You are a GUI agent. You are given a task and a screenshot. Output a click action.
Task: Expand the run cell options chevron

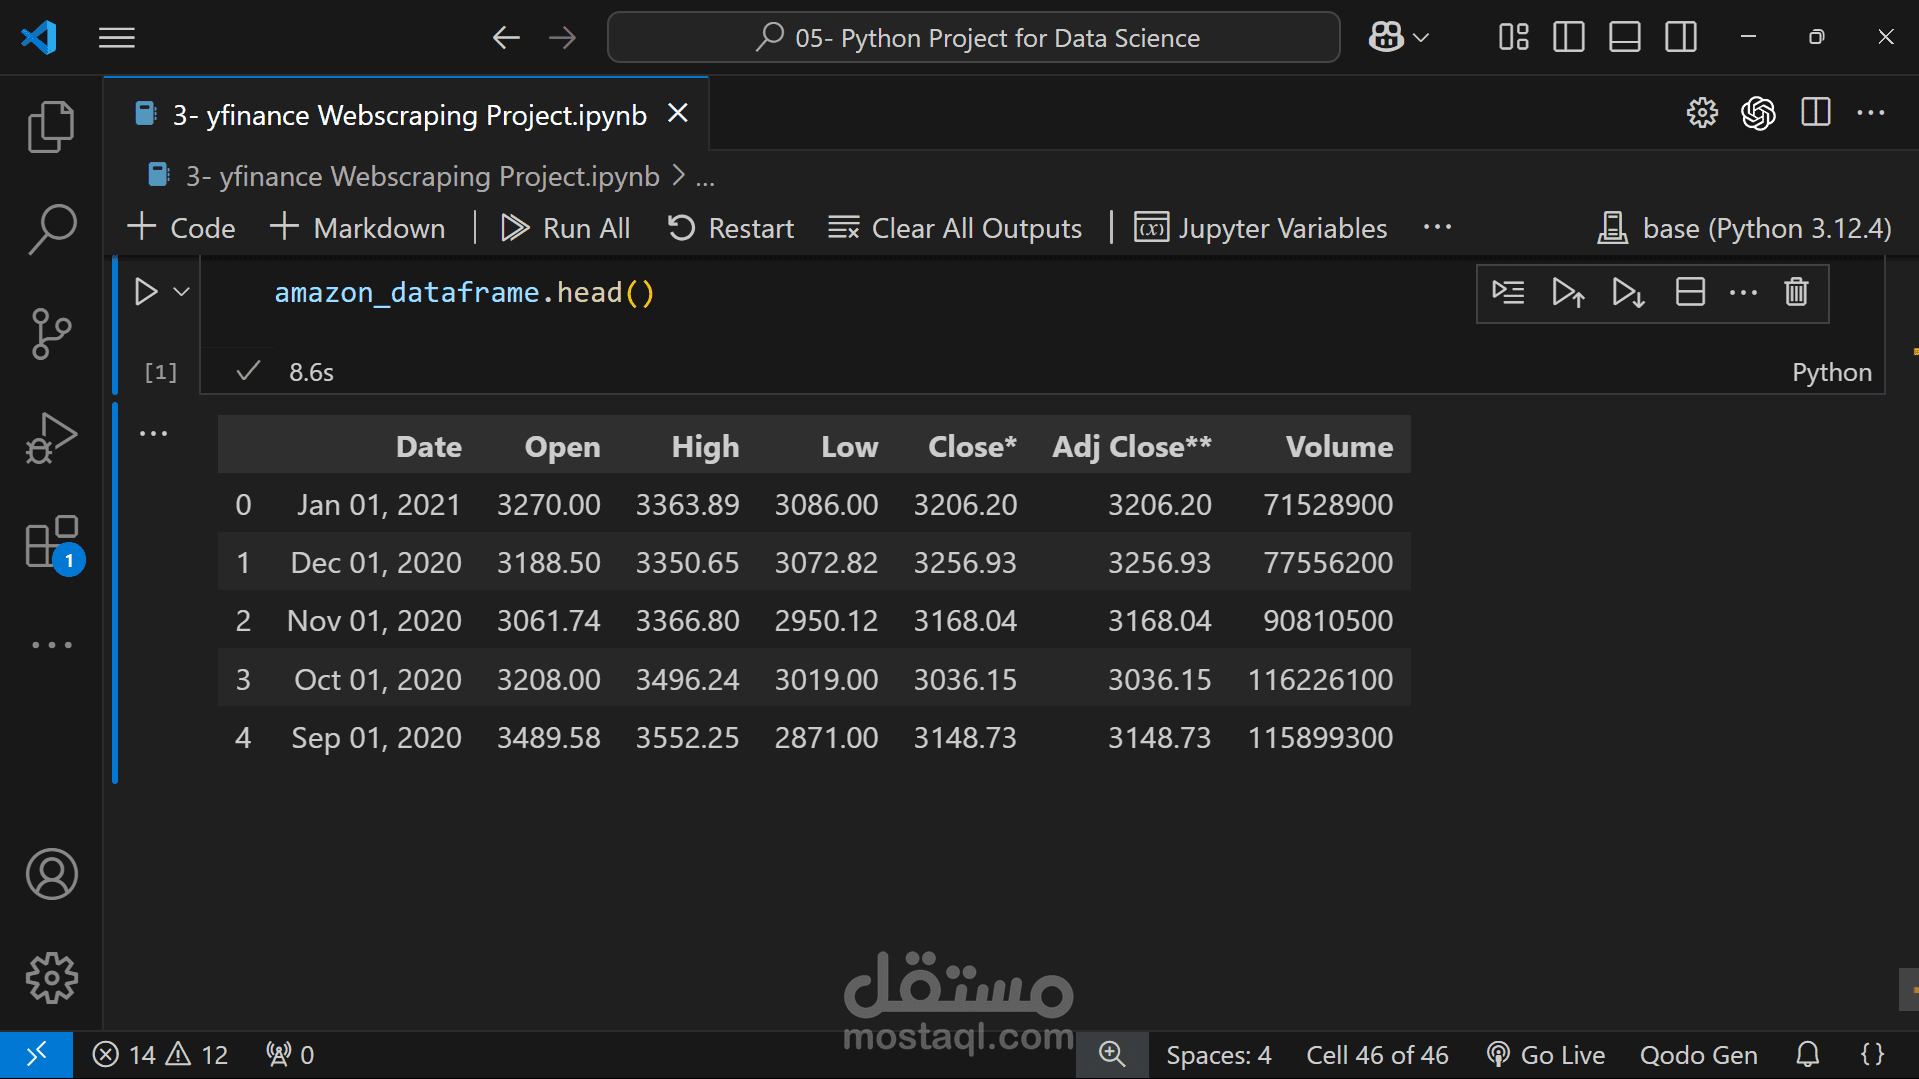point(181,292)
